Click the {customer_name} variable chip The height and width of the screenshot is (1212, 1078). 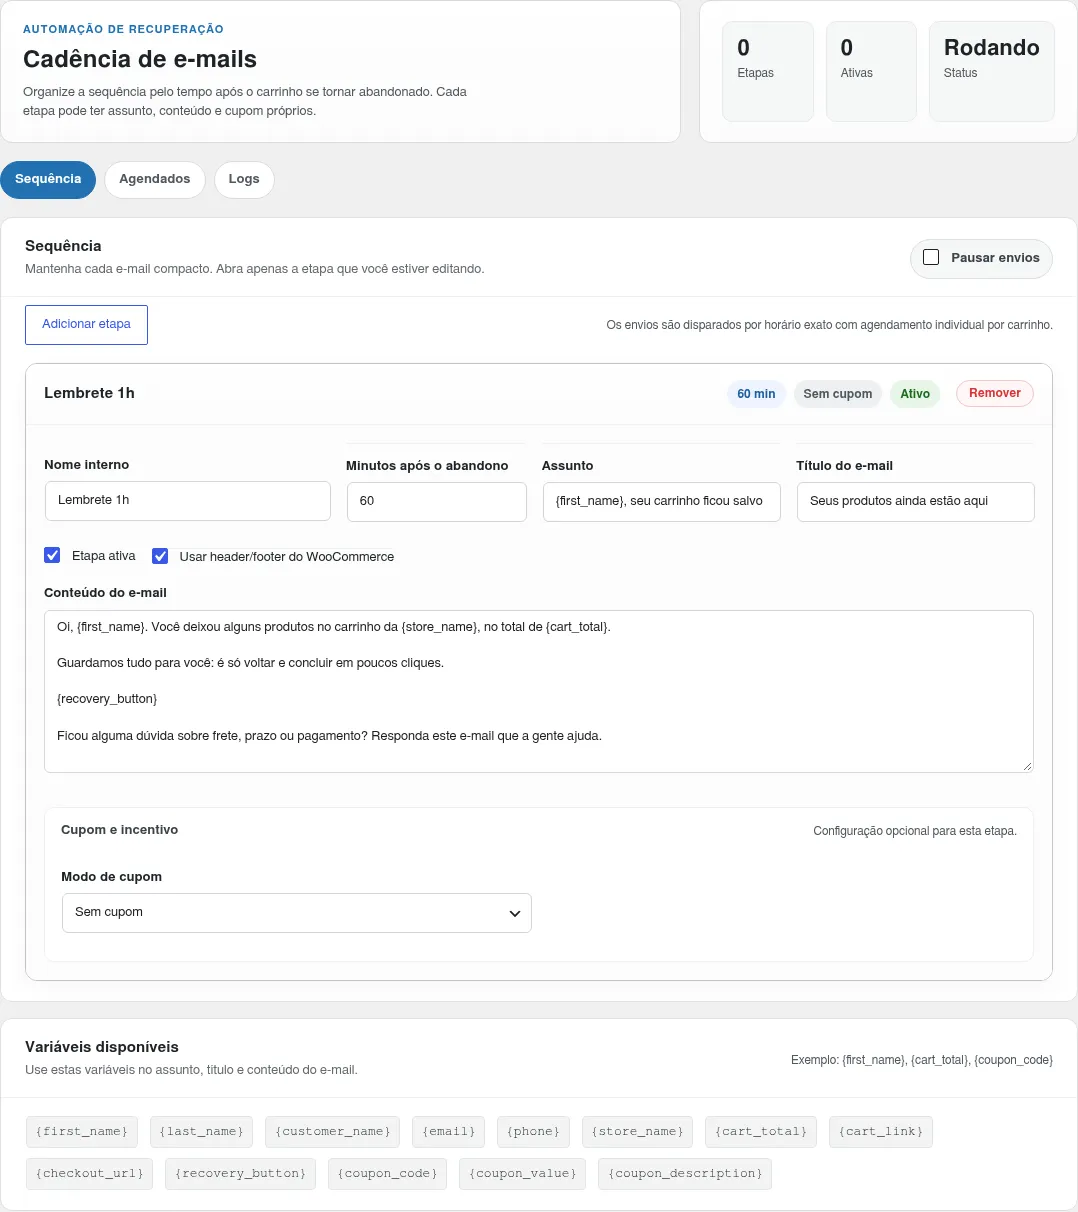click(x=333, y=1131)
